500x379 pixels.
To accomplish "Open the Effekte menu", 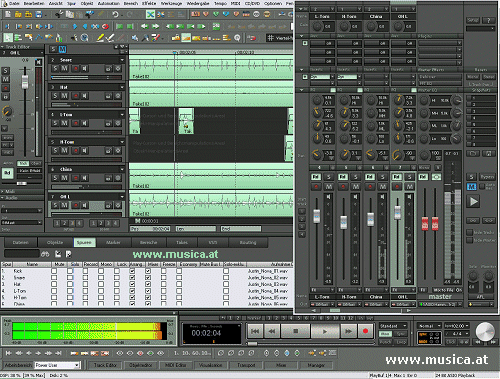I will 149,3.
